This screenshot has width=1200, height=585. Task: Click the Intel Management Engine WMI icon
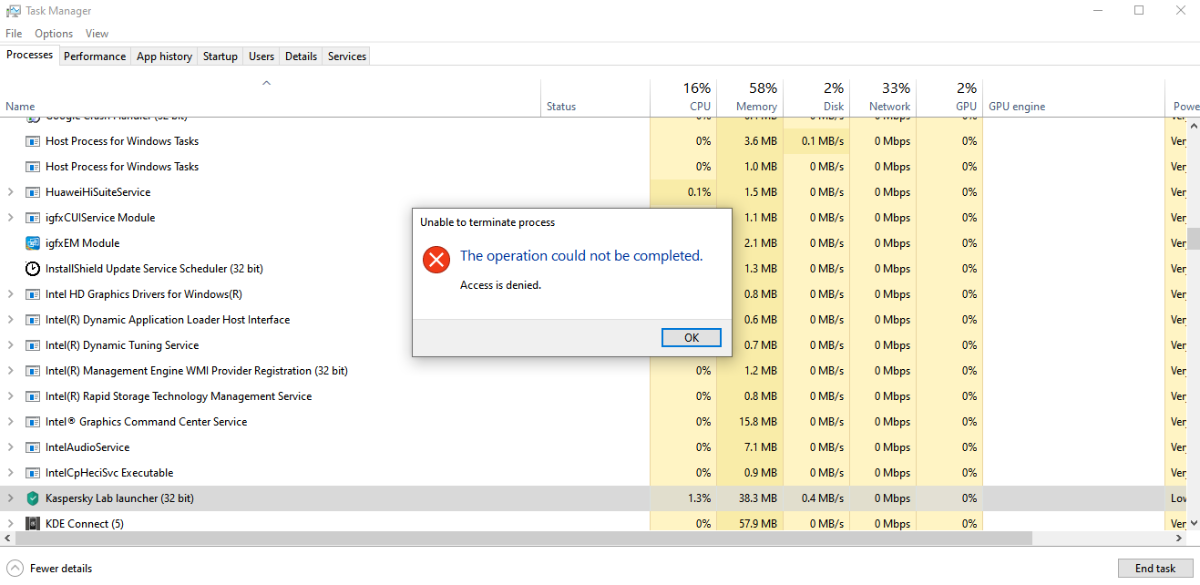tap(33, 371)
